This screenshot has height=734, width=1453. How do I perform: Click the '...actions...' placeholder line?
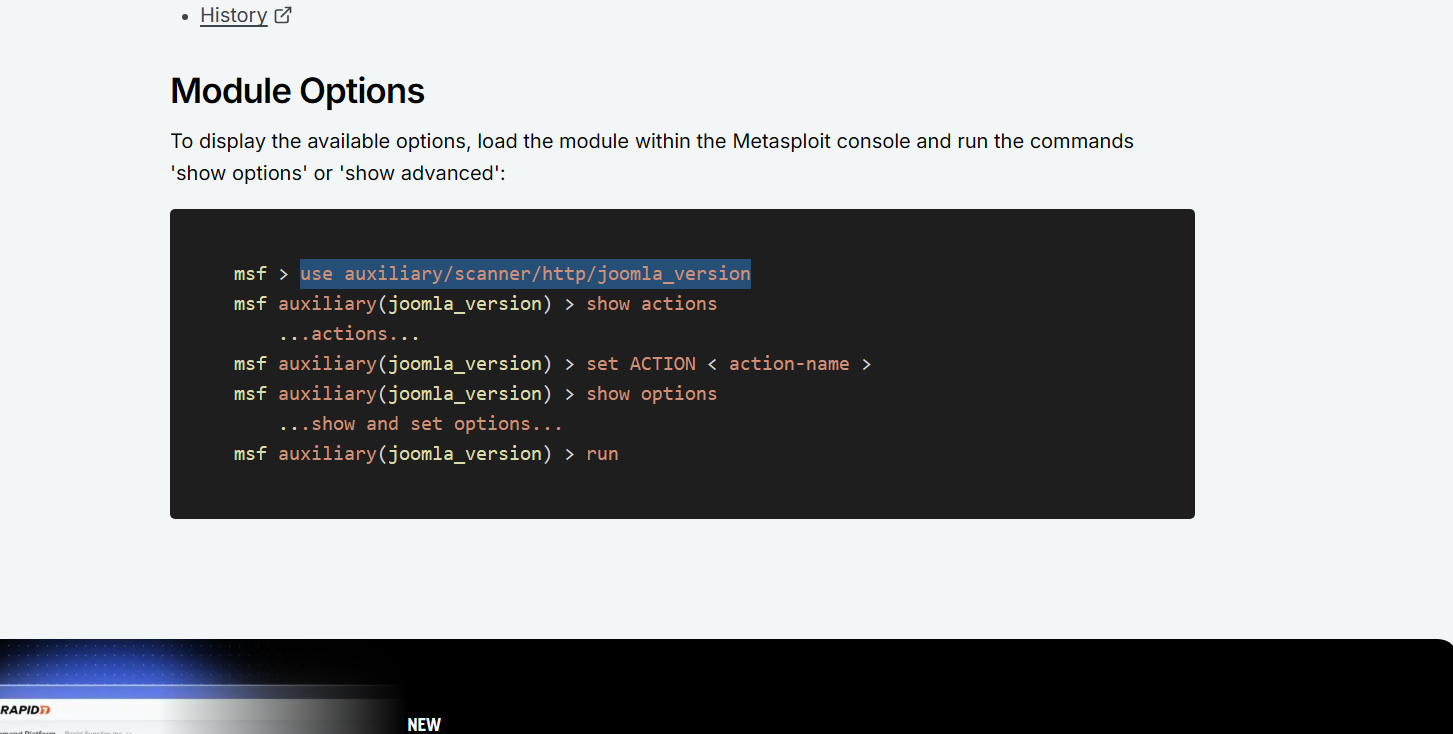pos(349,333)
